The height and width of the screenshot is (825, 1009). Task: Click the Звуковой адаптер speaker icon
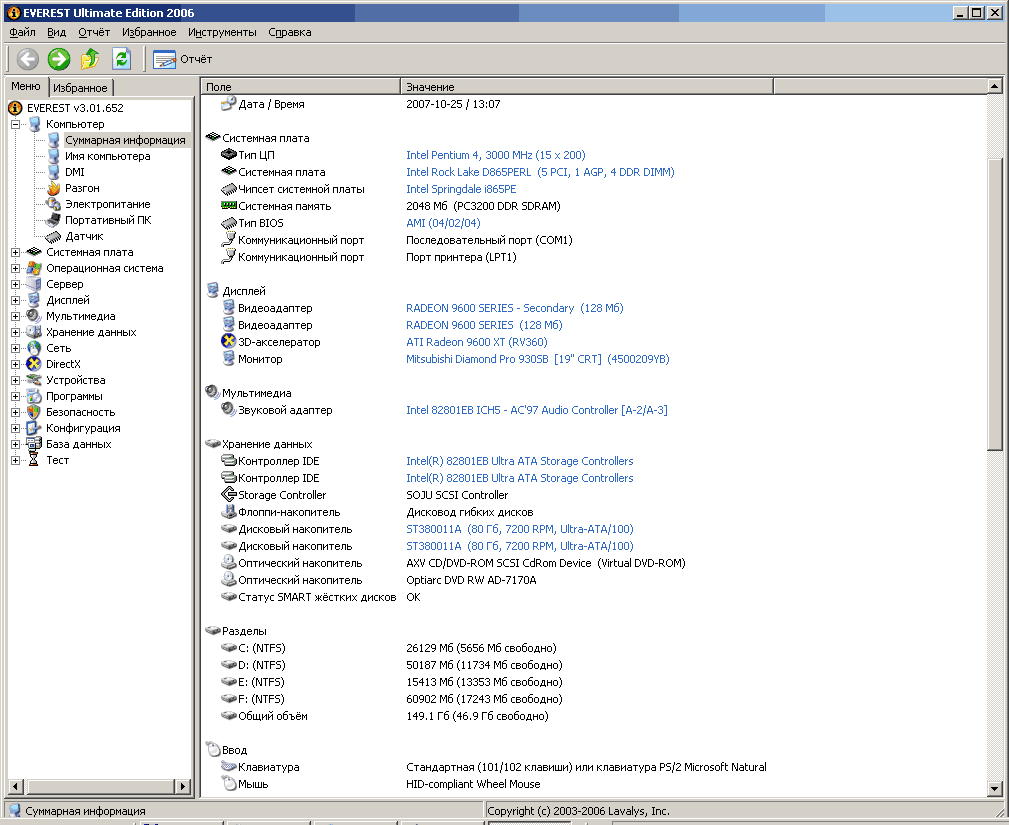(228, 409)
